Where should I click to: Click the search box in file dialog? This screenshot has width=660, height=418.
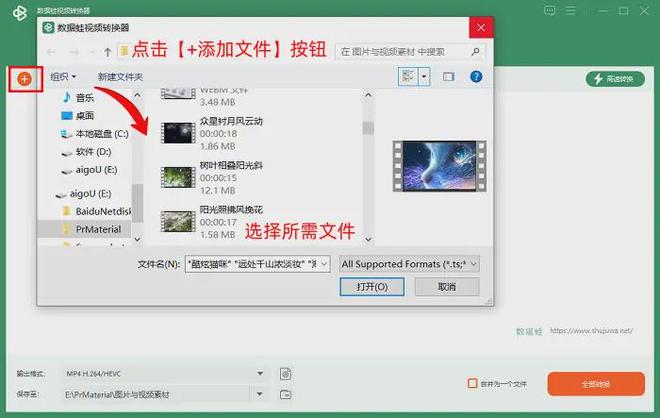pos(410,51)
